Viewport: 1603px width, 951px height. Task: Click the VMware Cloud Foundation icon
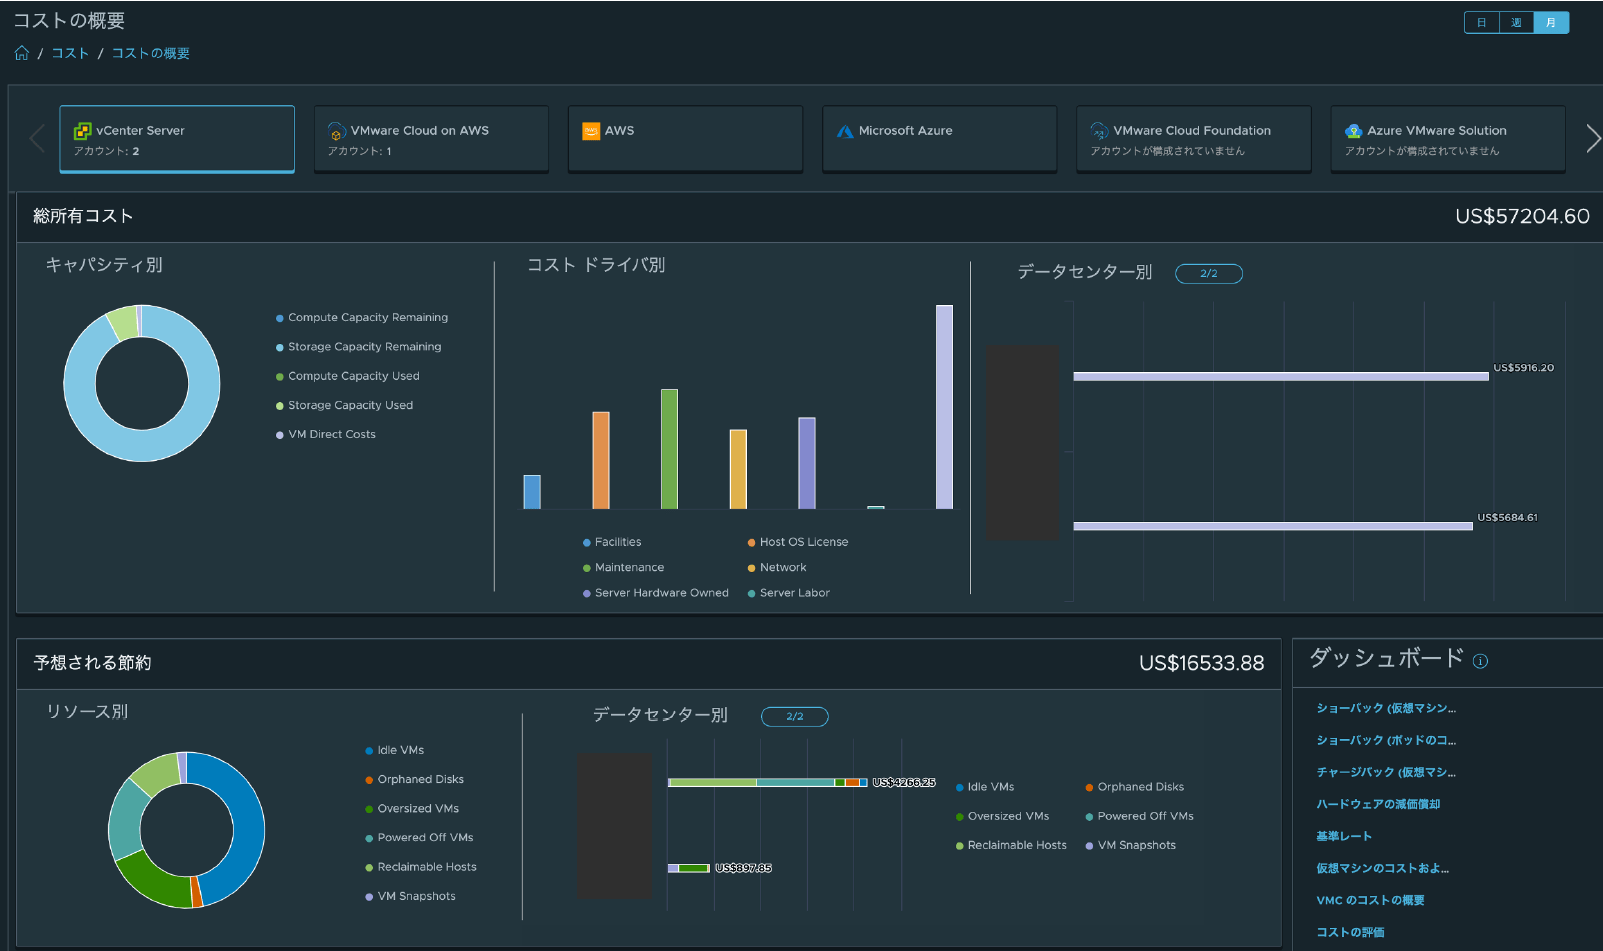click(1099, 131)
